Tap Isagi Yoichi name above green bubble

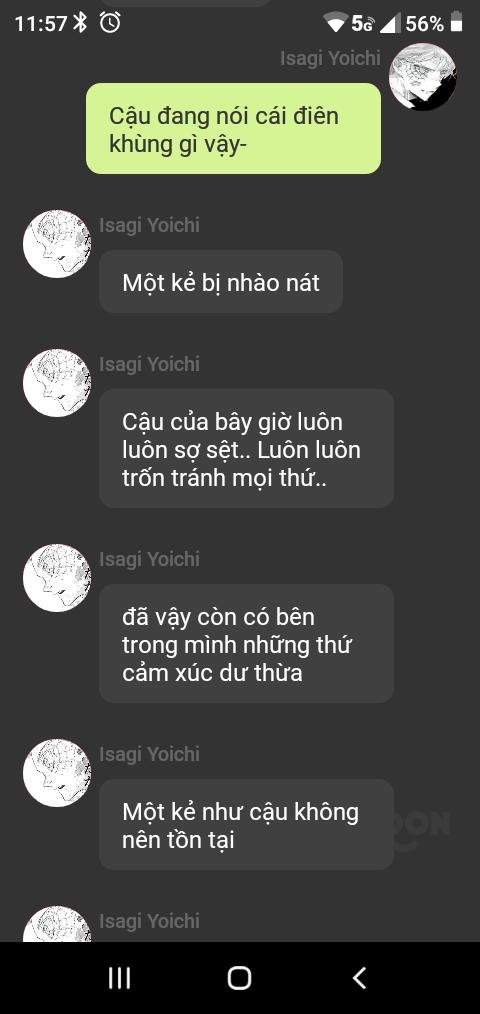coord(331,58)
